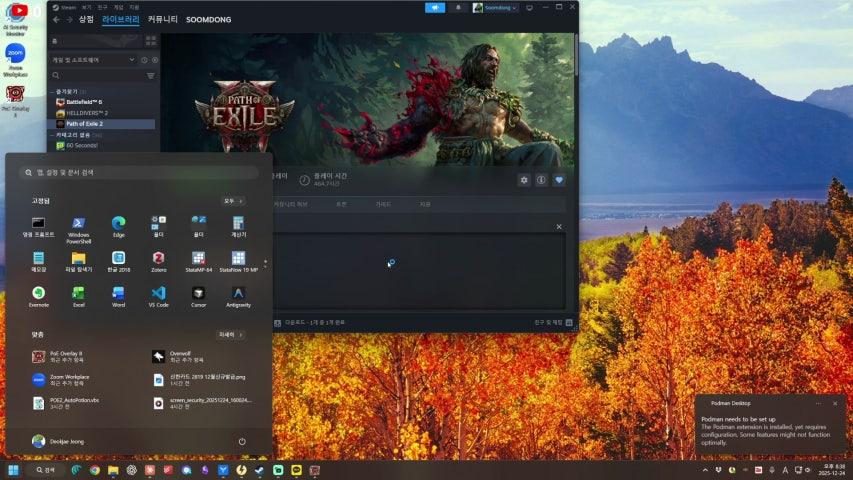
Task: Click the power button in Start menu
Action: click(x=242, y=441)
